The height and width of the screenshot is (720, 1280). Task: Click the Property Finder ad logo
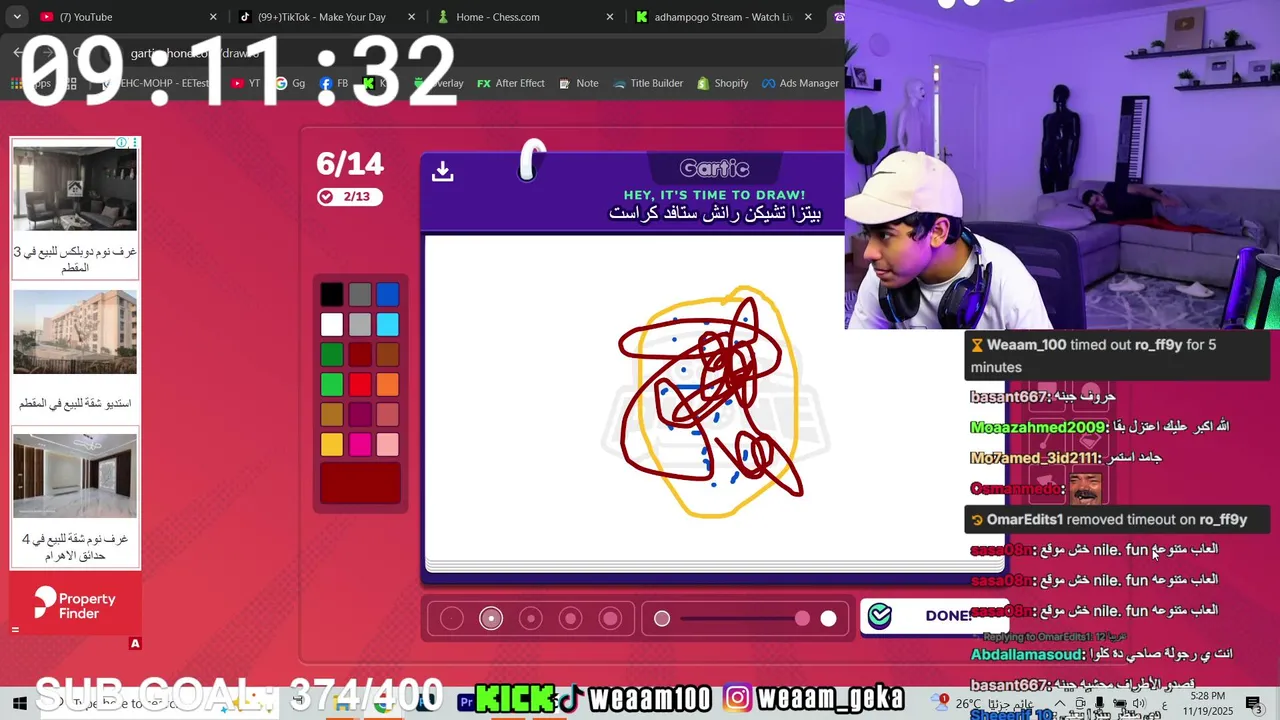pyautogui.click(x=75, y=604)
